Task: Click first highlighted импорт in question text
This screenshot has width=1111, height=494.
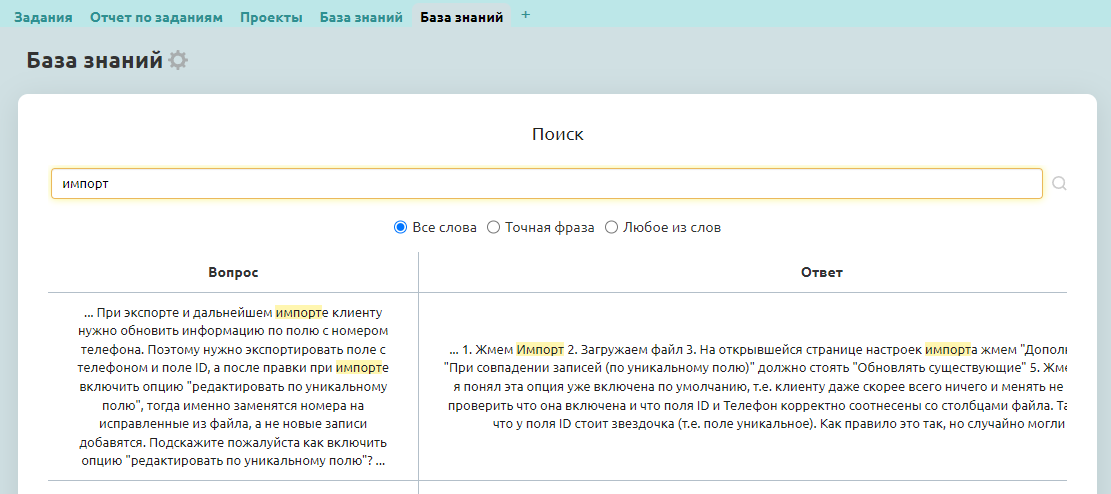Action: click(298, 312)
